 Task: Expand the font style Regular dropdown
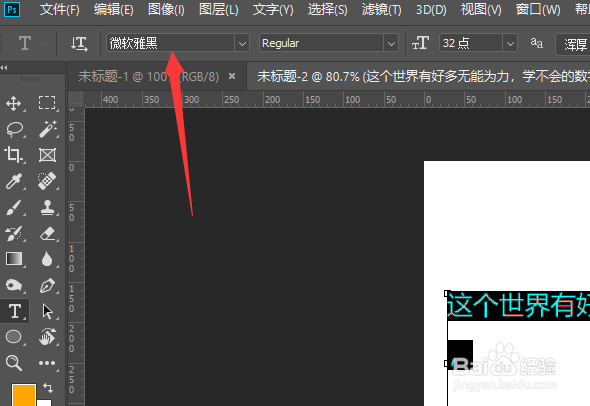pyautogui.click(x=391, y=44)
